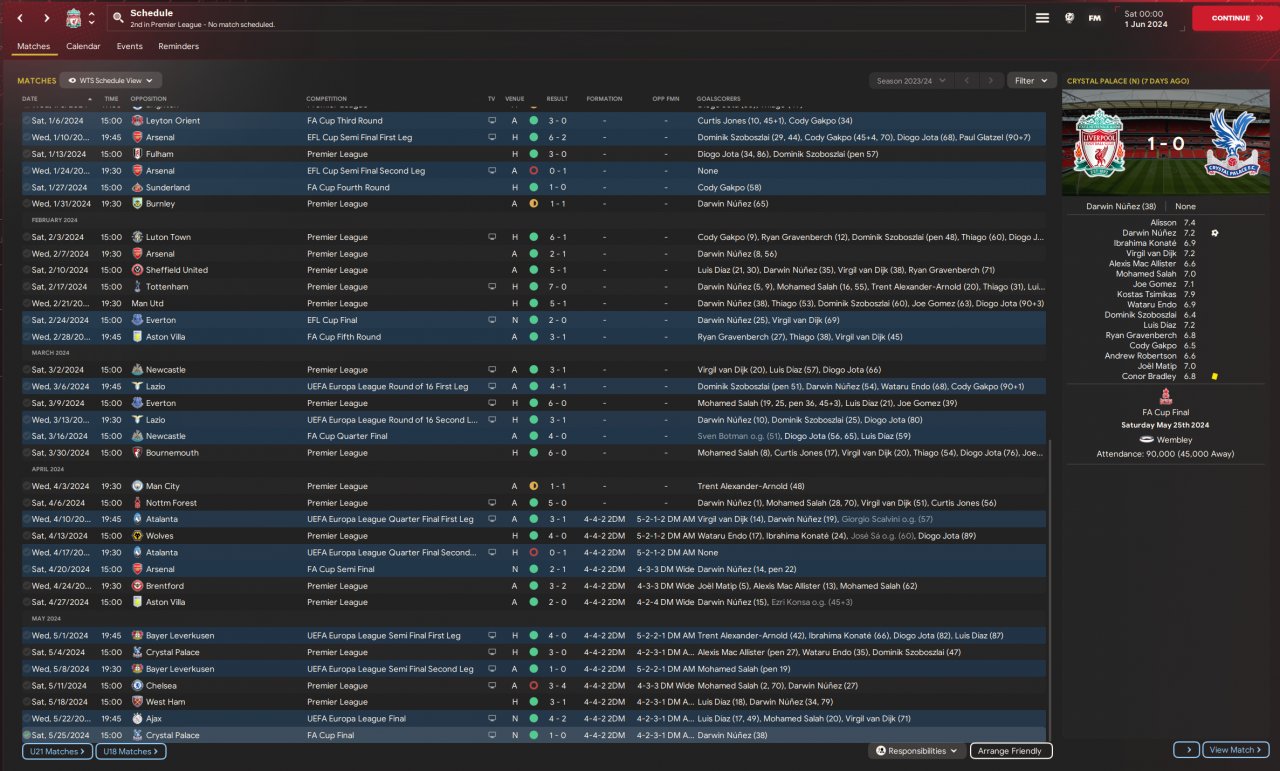Click the Sheffield United club badge

click(138, 270)
